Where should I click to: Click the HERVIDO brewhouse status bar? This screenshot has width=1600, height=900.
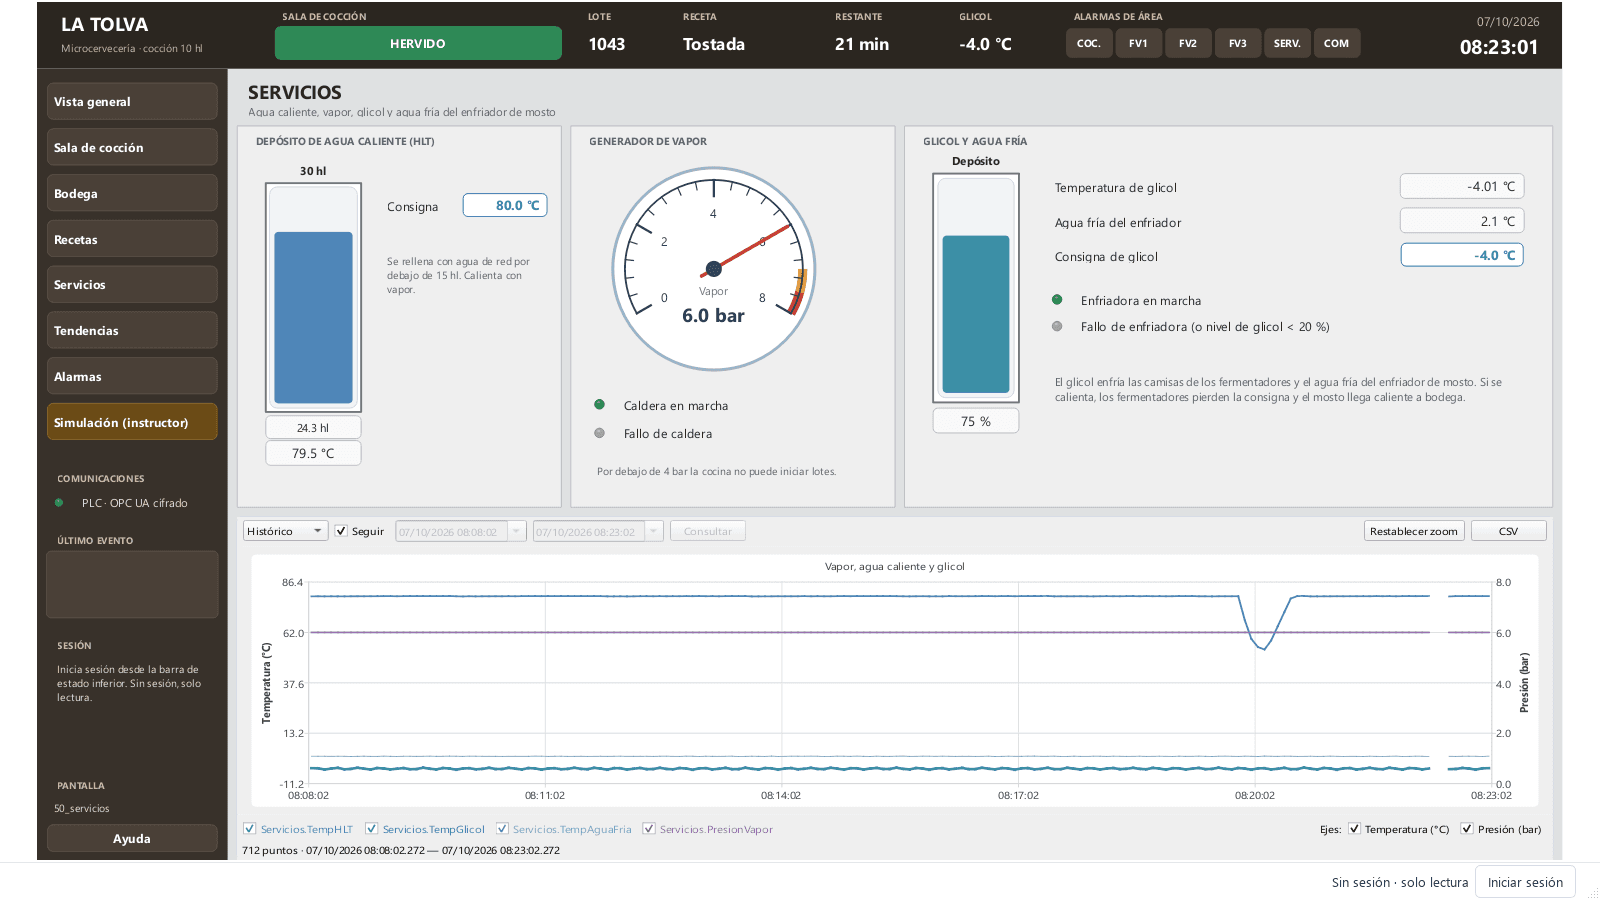[418, 43]
